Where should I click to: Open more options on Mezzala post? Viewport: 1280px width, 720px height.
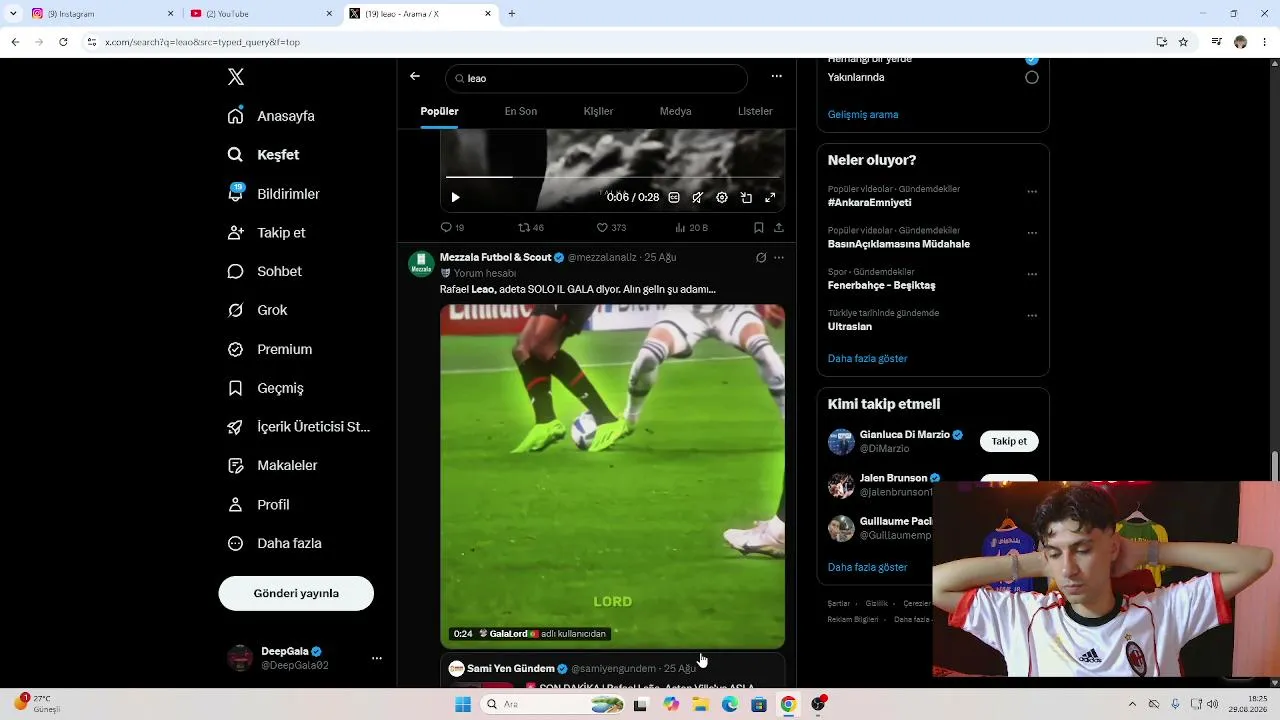pyautogui.click(x=779, y=257)
